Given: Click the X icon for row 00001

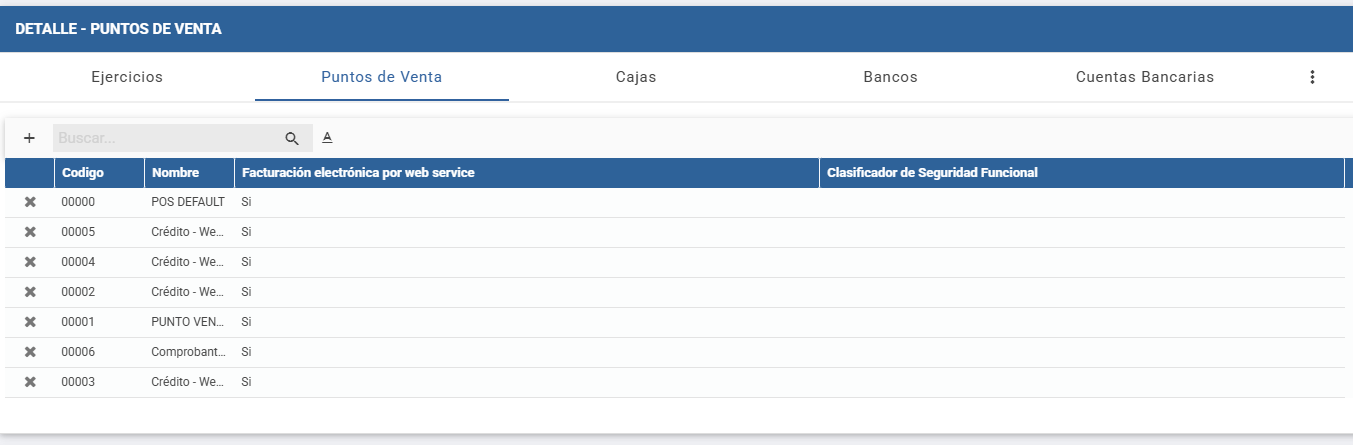Looking at the screenshot, I should [30, 322].
